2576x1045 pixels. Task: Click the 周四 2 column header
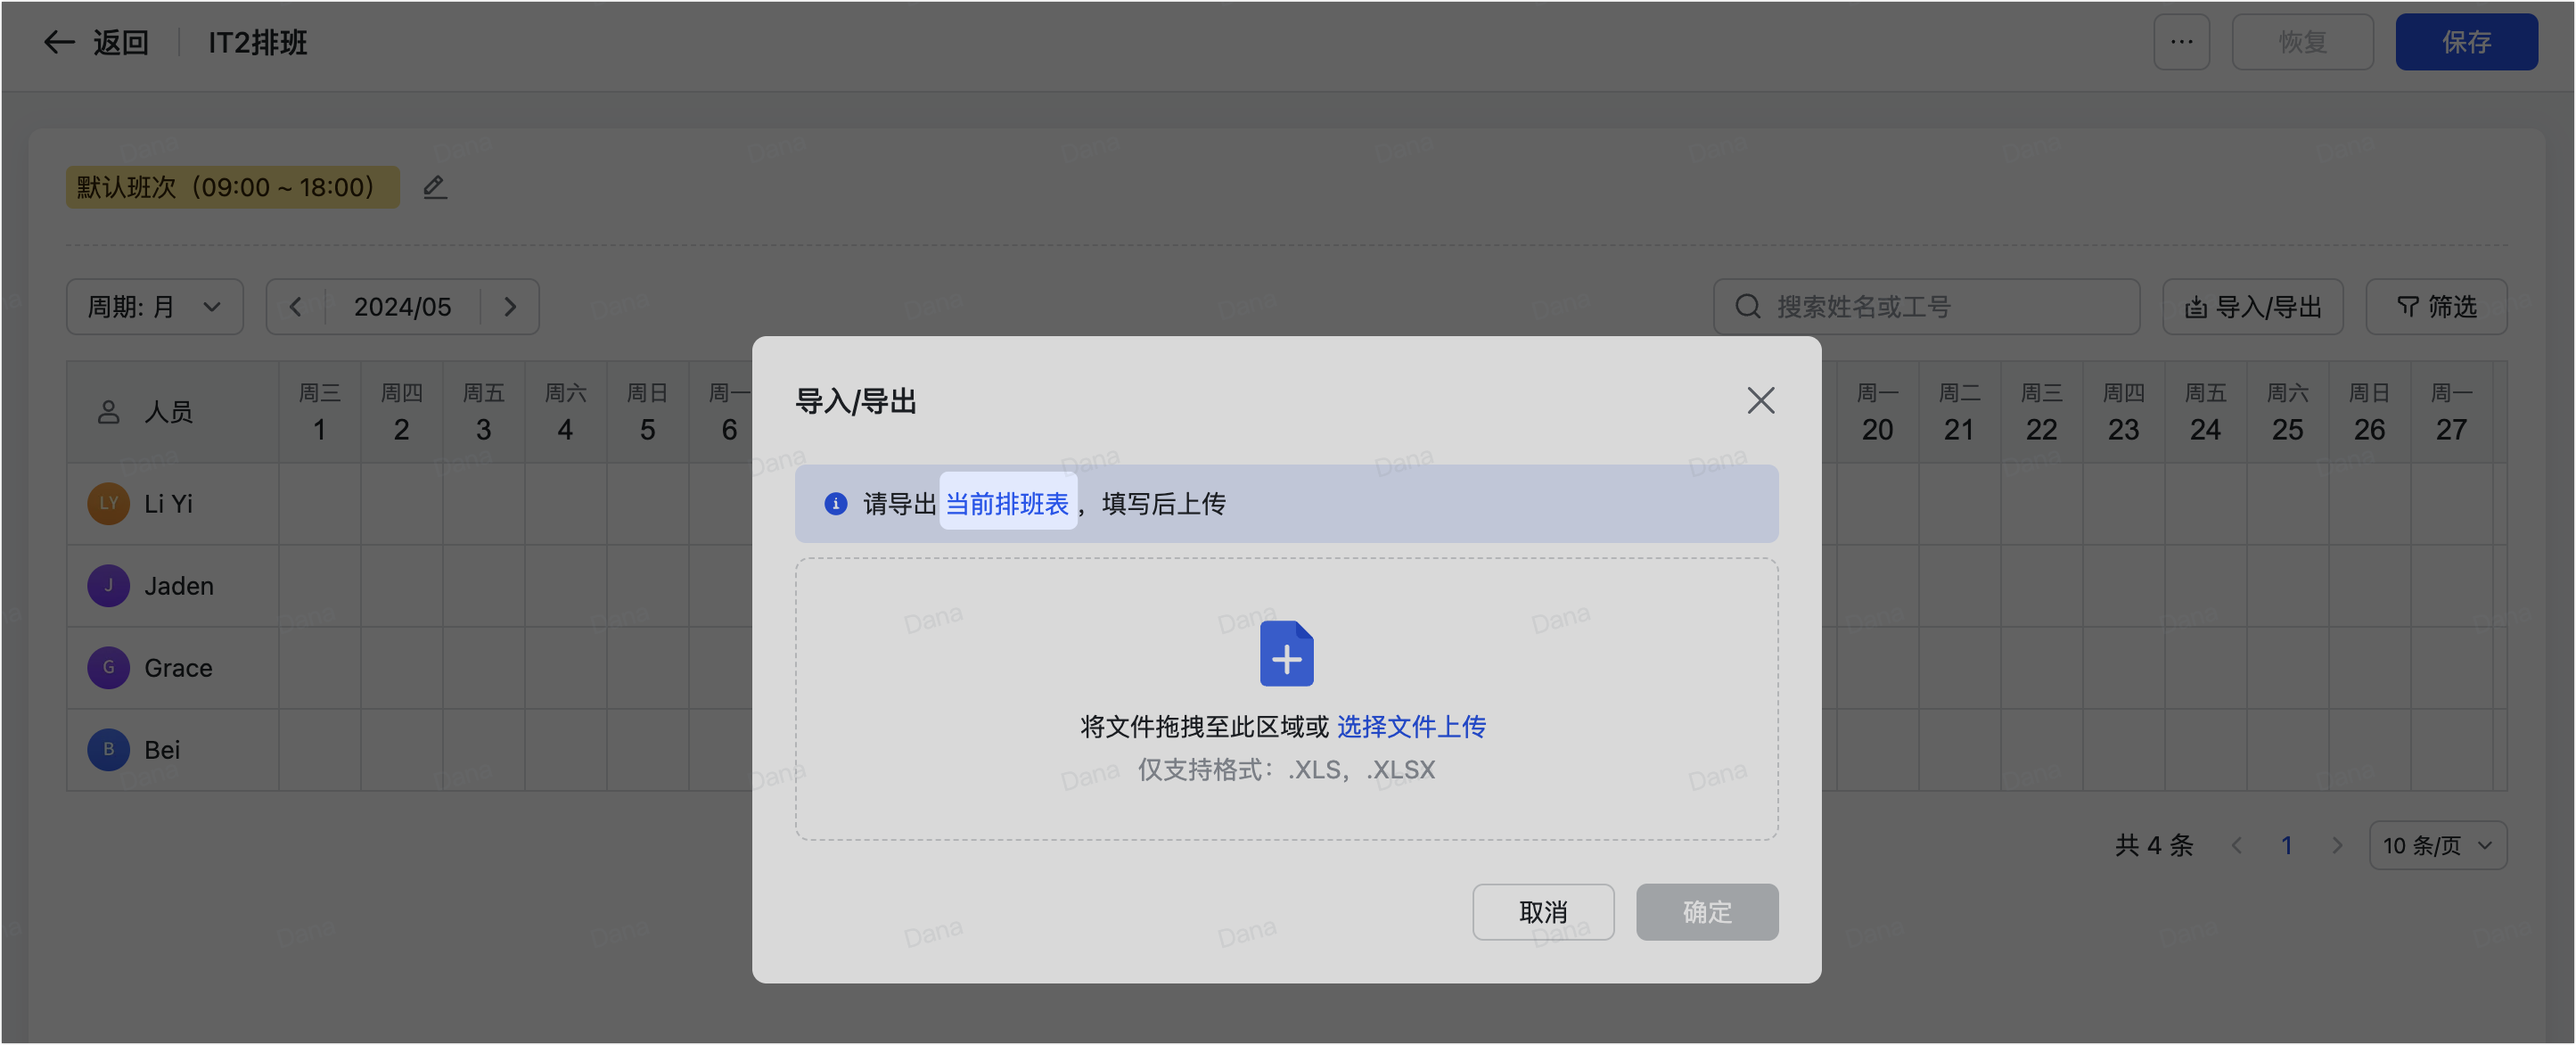[x=401, y=411]
